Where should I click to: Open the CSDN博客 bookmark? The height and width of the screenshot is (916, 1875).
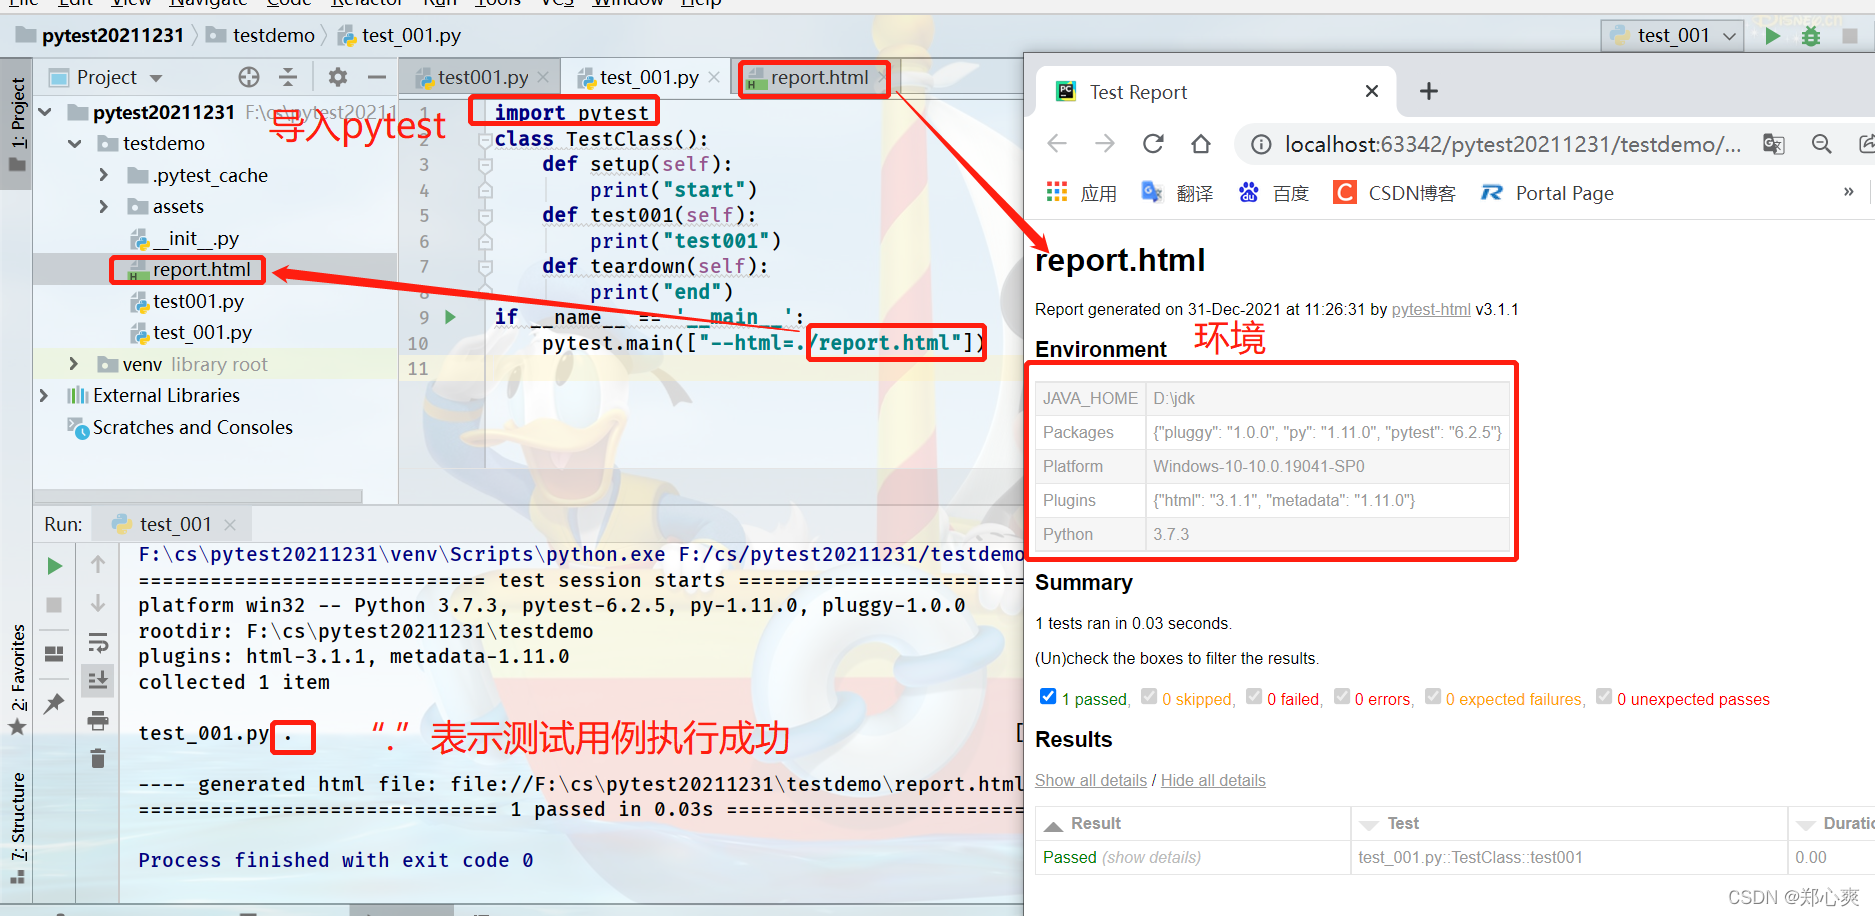(x=1394, y=193)
